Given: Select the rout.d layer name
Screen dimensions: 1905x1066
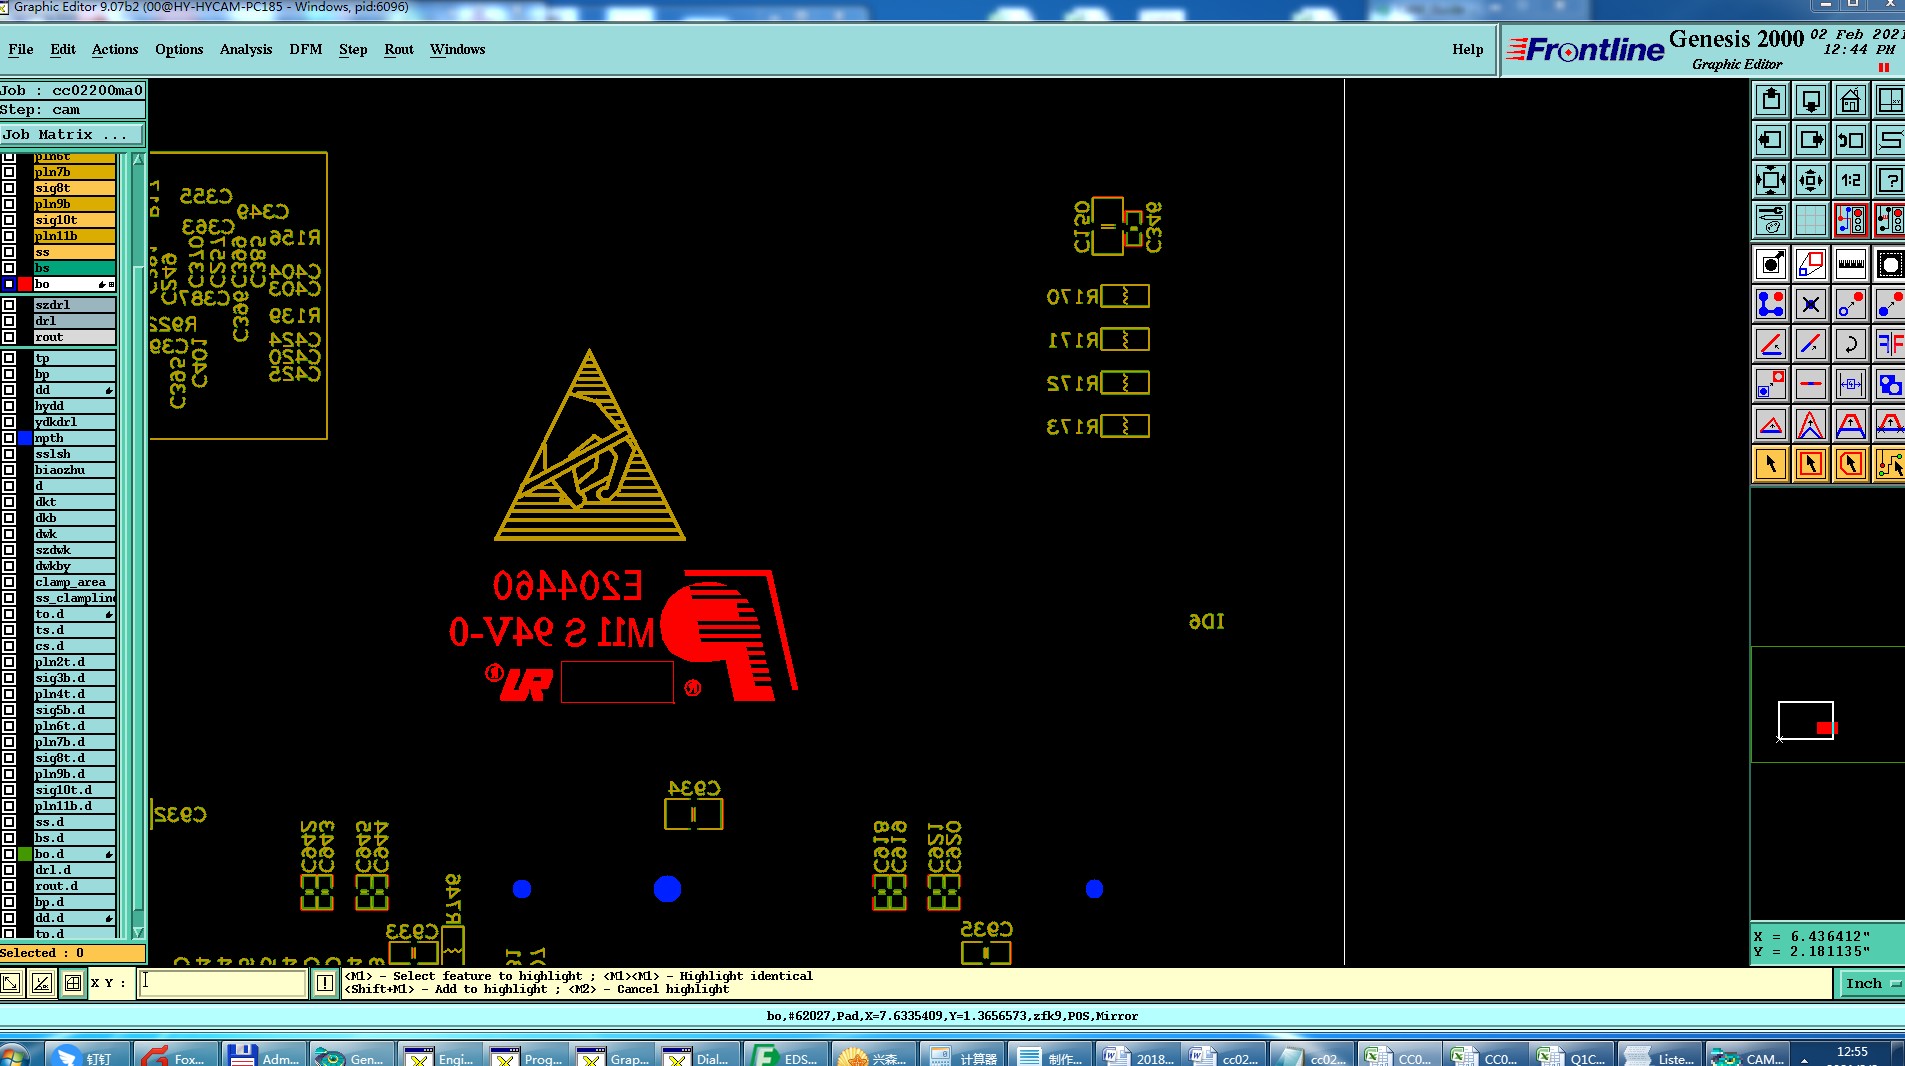Looking at the screenshot, I should pos(74,886).
